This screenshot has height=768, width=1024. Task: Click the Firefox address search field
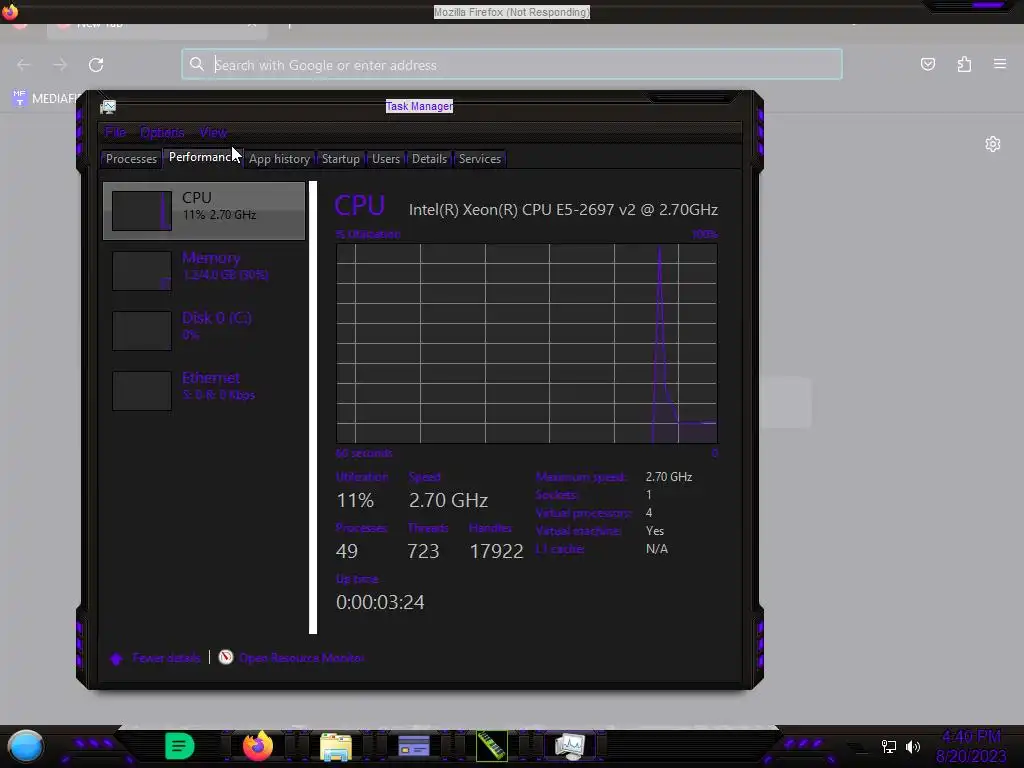point(512,65)
